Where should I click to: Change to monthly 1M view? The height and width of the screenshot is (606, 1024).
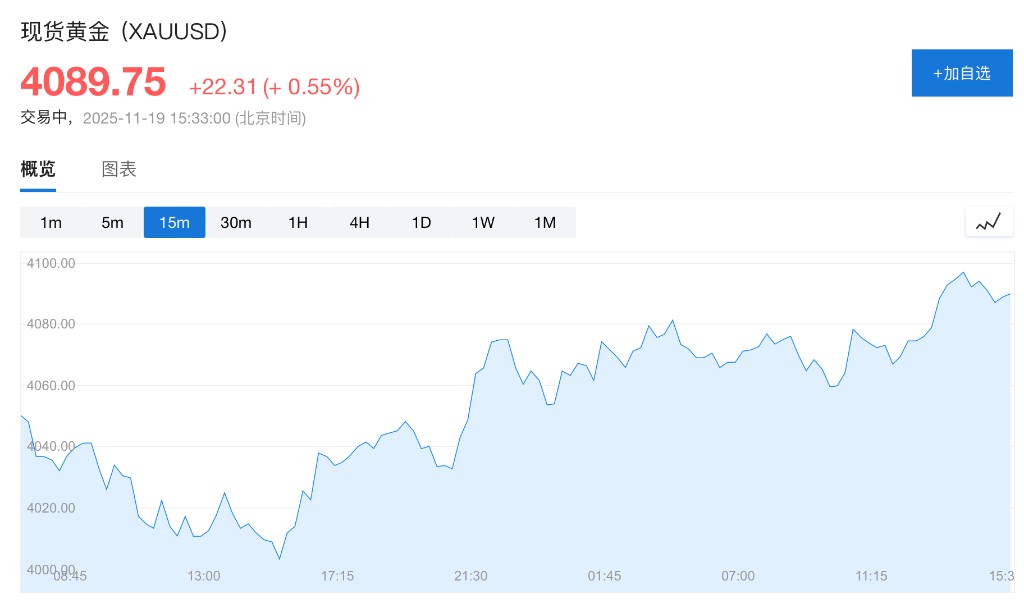coord(545,222)
